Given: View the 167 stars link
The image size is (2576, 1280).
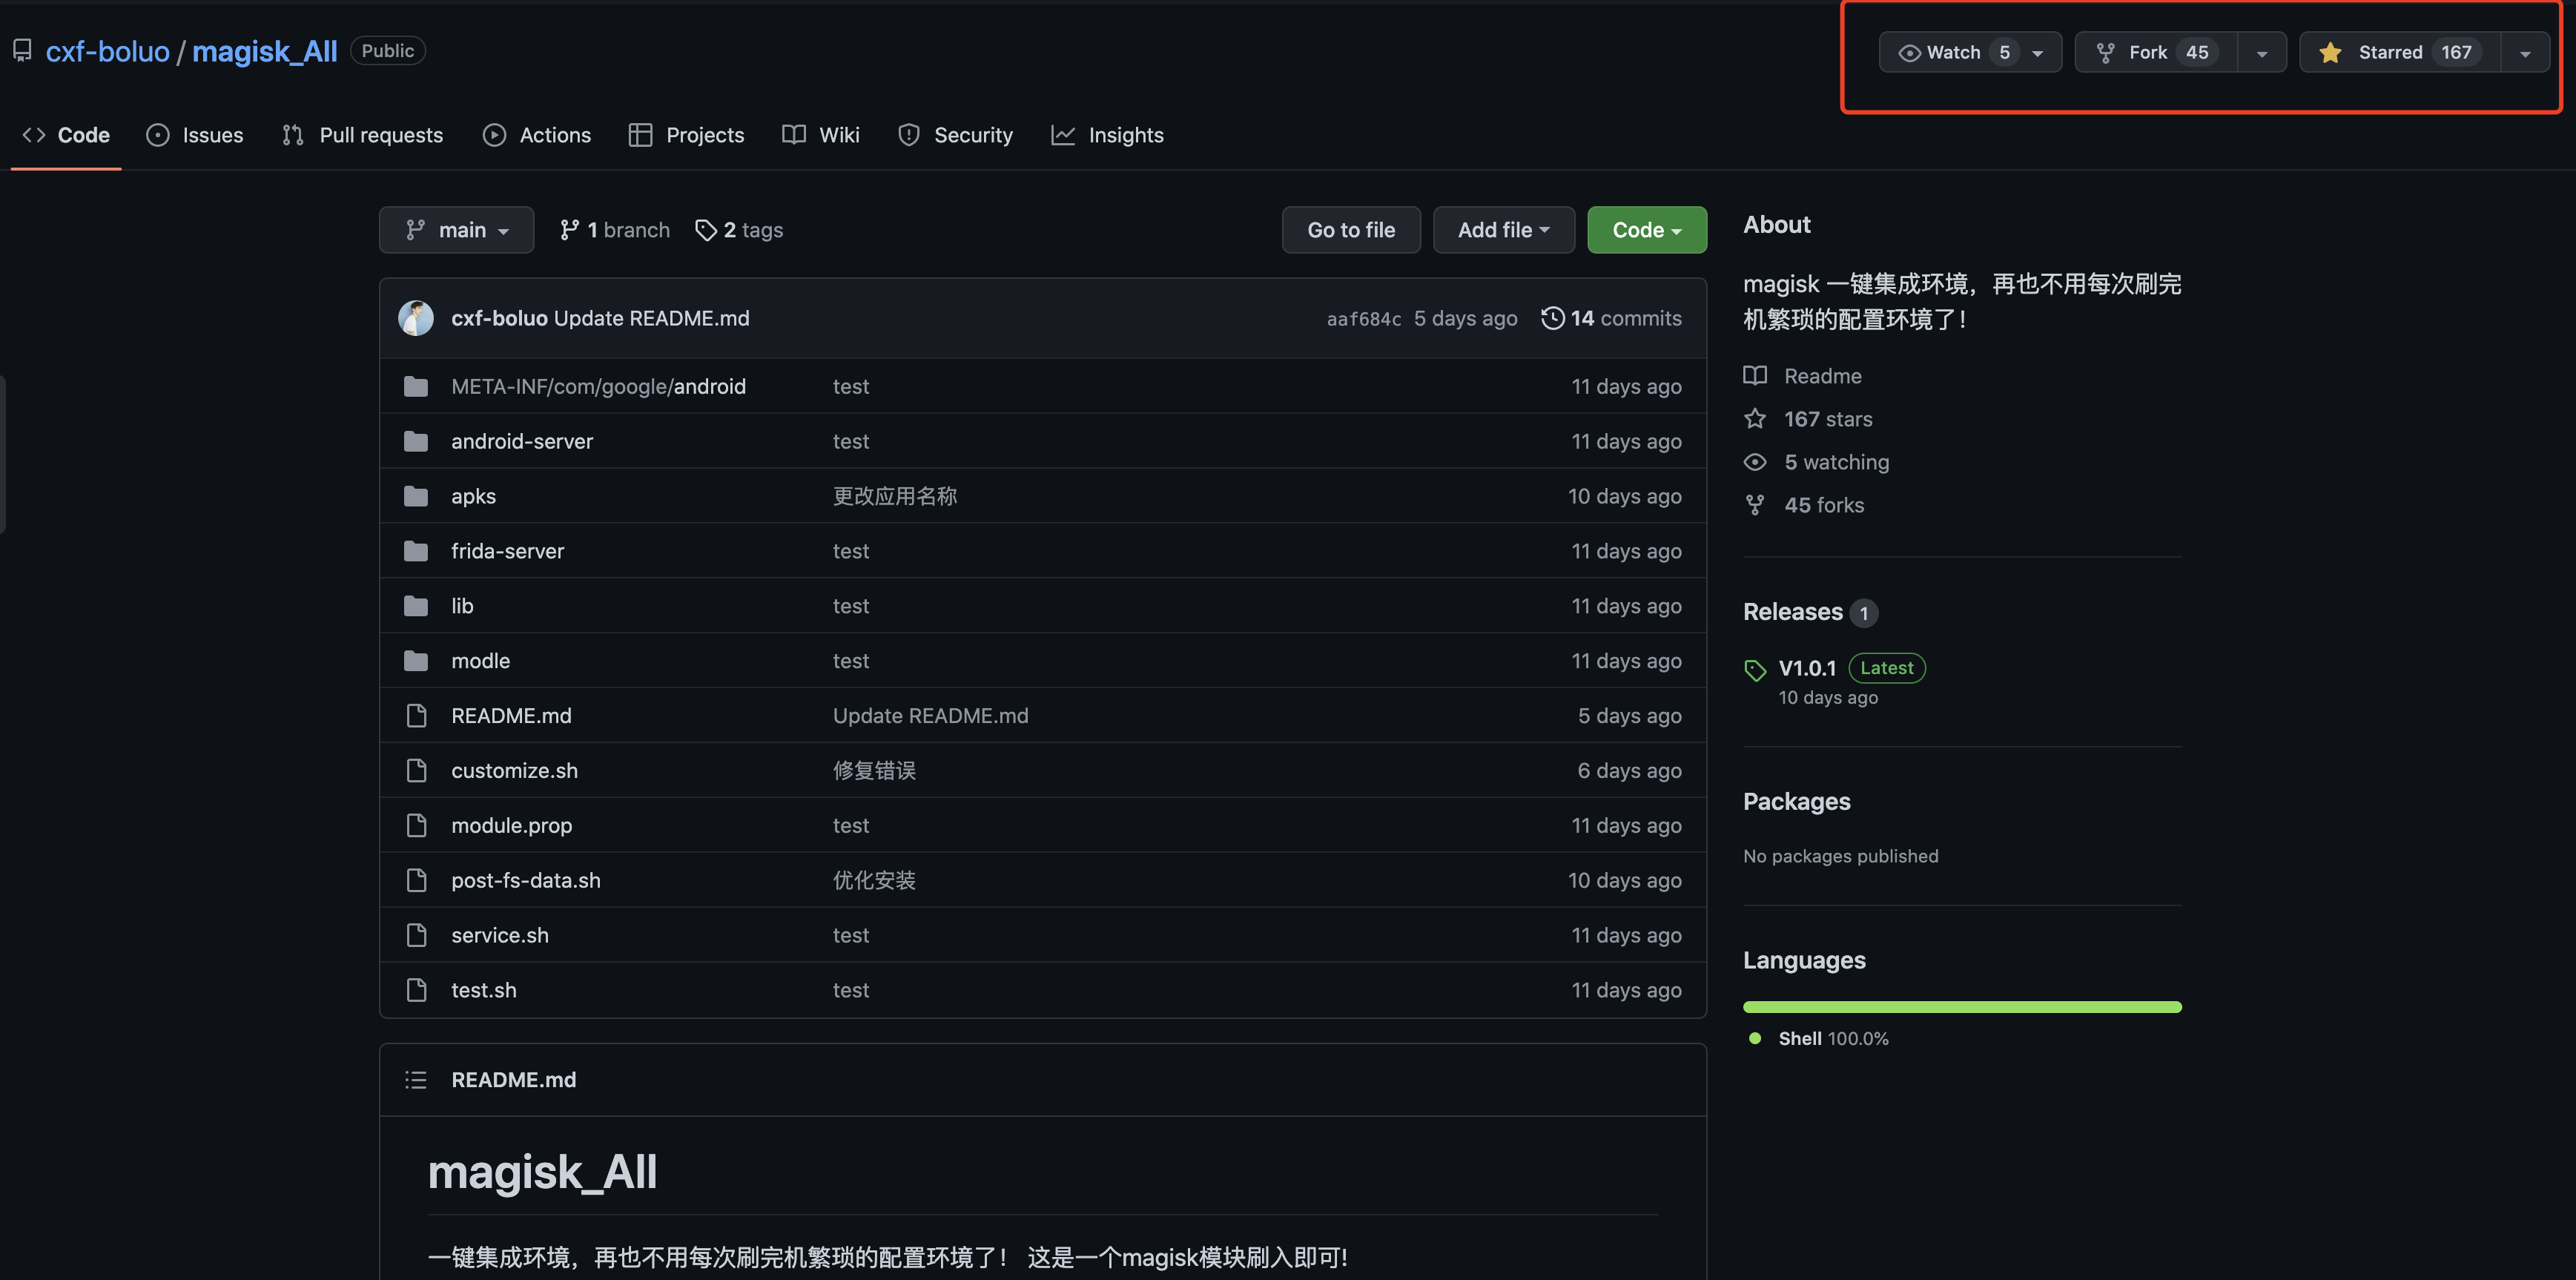Looking at the screenshot, I should pyautogui.click(x=1828, y=419).
